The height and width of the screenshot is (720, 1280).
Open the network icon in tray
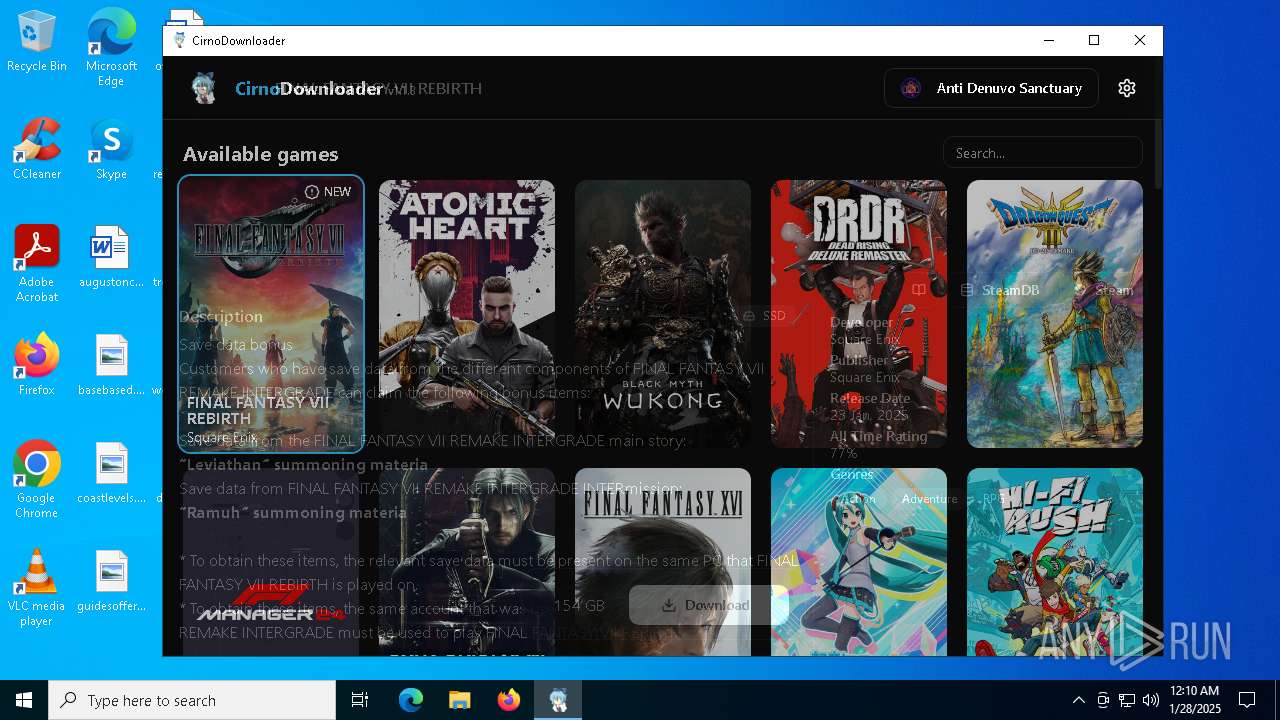[1127, 700]
